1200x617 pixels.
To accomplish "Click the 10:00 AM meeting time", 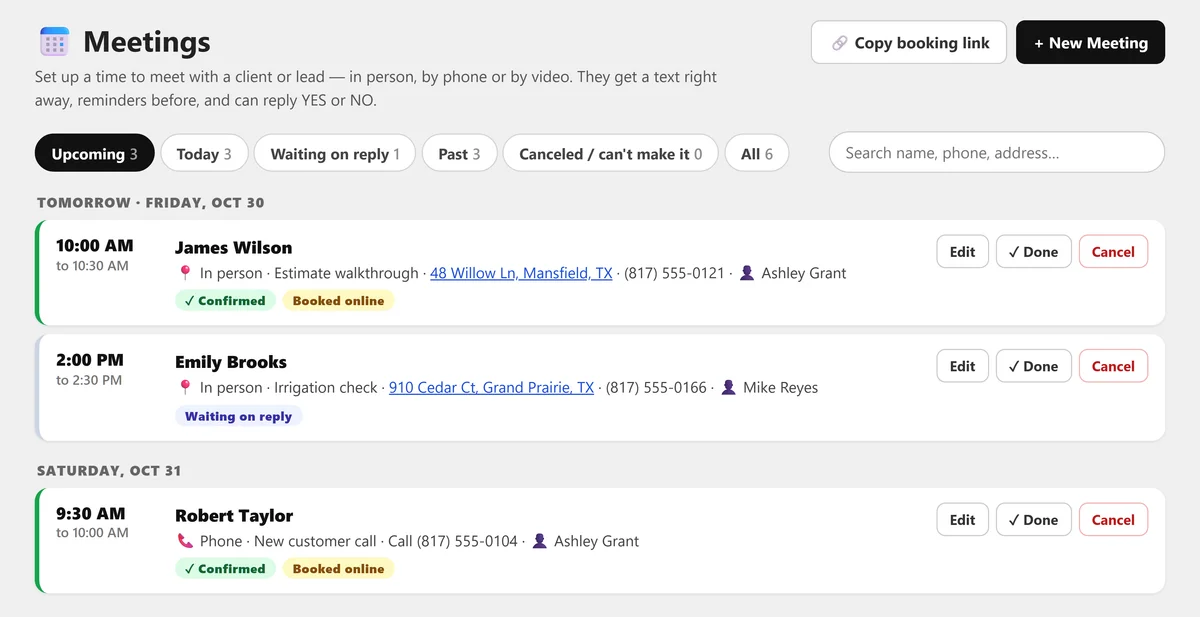I will [x=94, y=245].
